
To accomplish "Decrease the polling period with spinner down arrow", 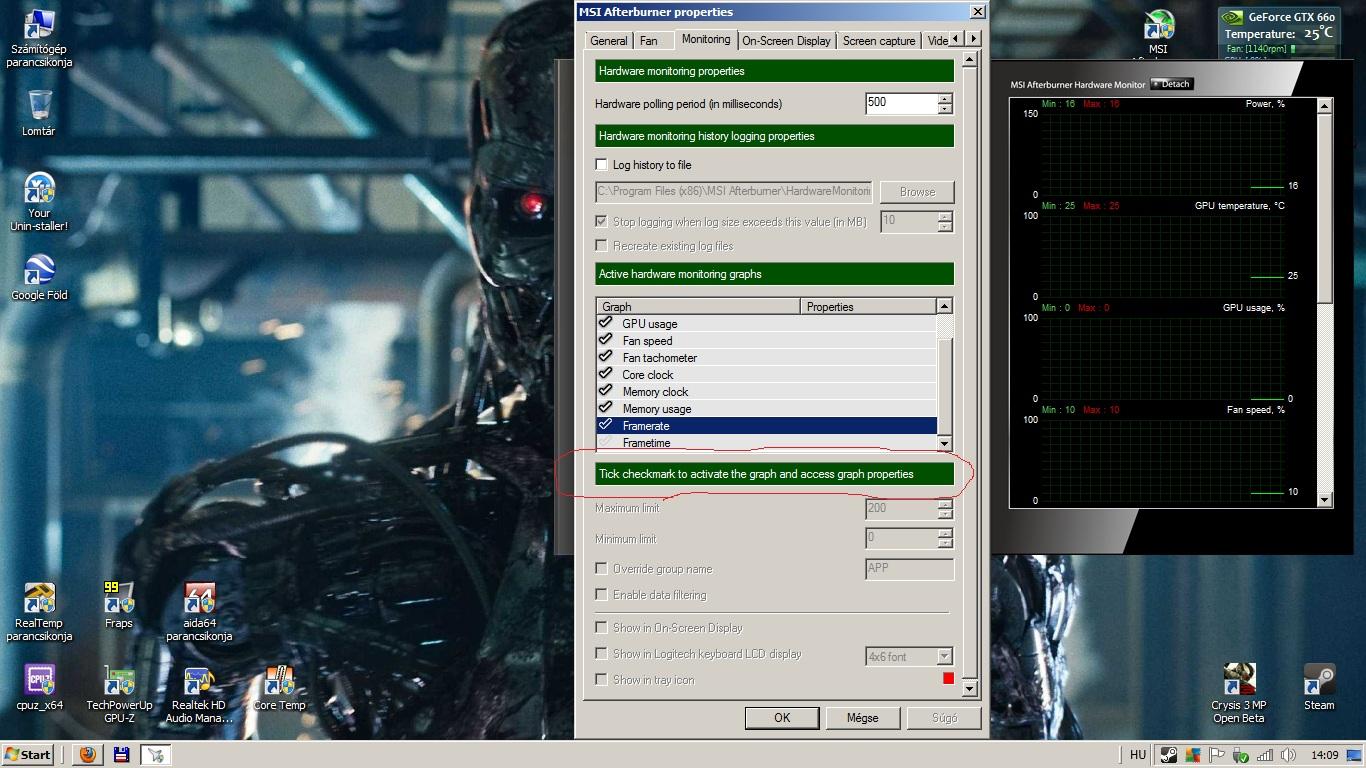I will click(x=945, y=108).
